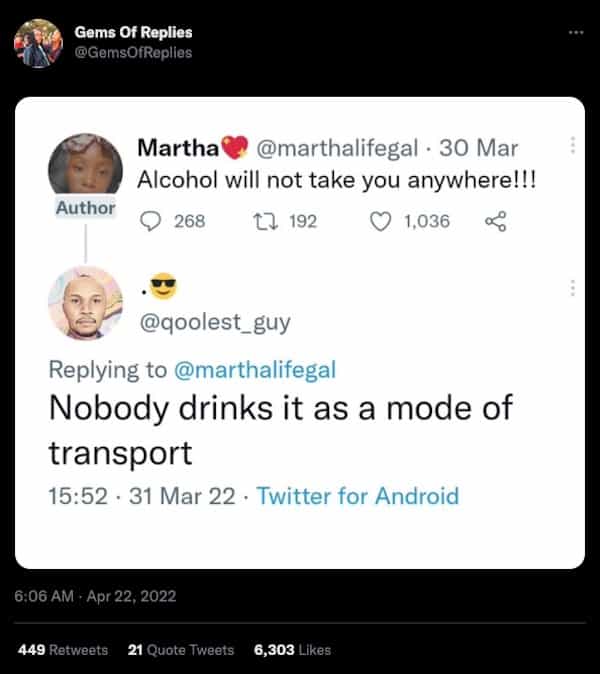Open the three-dot menu on Gems Of Replies post
600x674 pixels.
(574, 33)
